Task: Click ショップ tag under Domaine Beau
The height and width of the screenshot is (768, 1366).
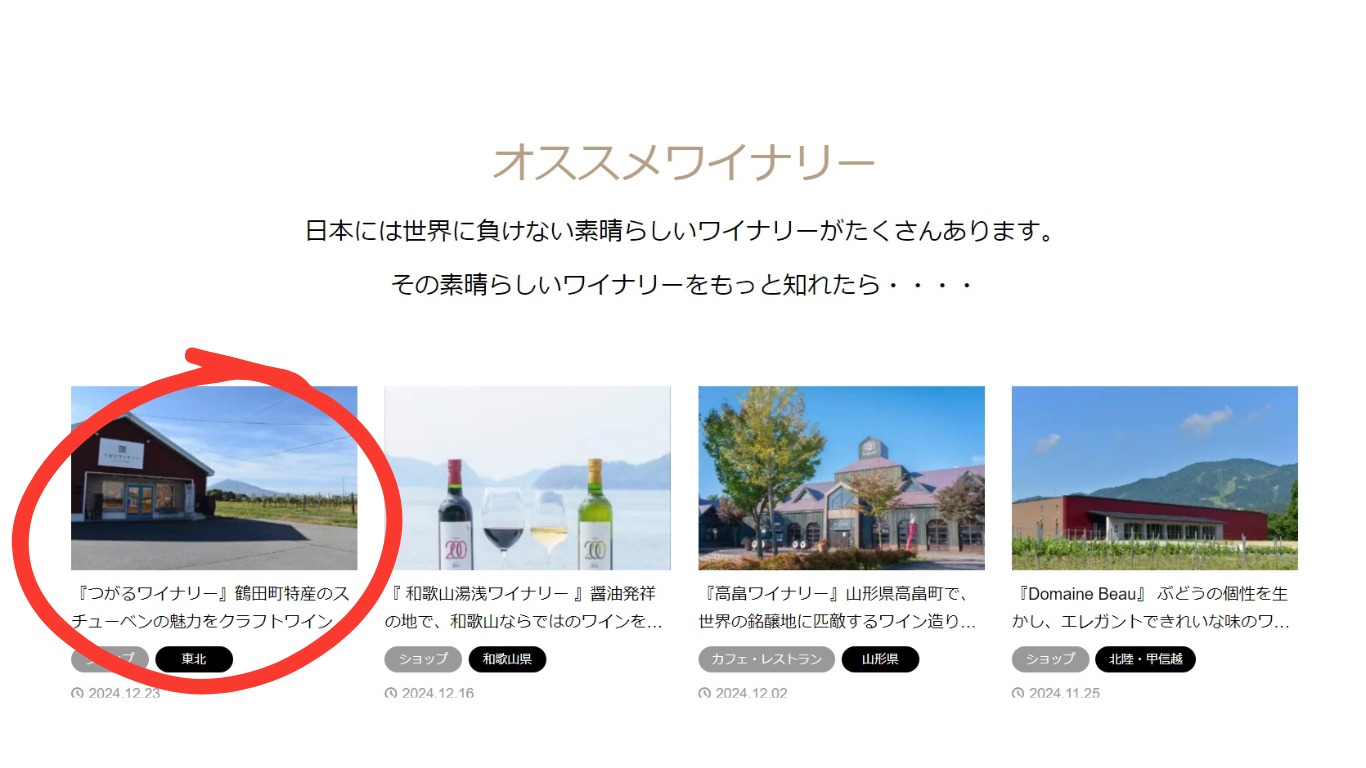Action: click(1050, 659)
